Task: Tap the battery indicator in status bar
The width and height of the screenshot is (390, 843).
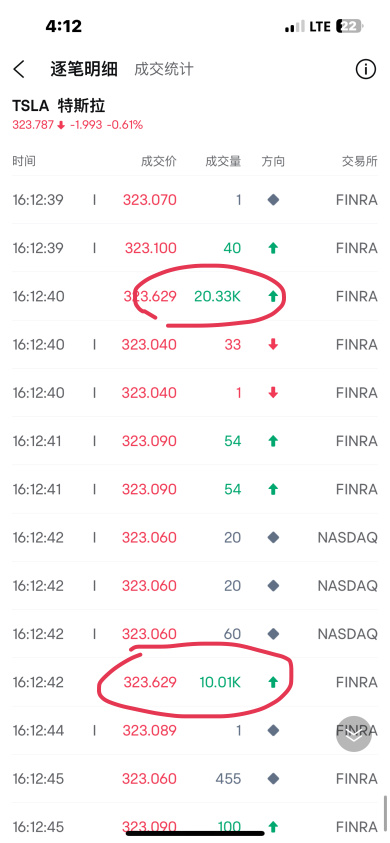Action: pos(350,26)
